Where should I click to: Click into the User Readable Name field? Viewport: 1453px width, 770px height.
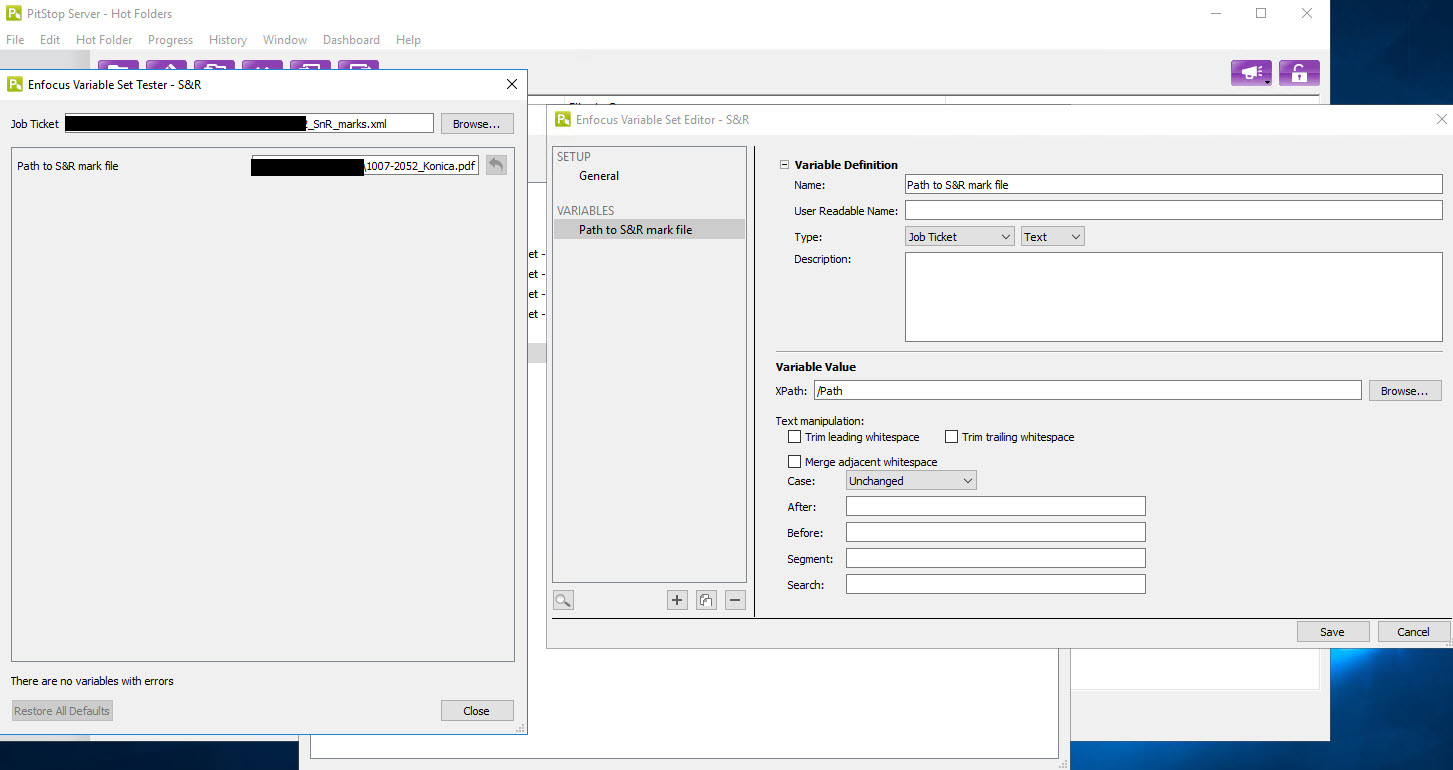coord(1173,210)
